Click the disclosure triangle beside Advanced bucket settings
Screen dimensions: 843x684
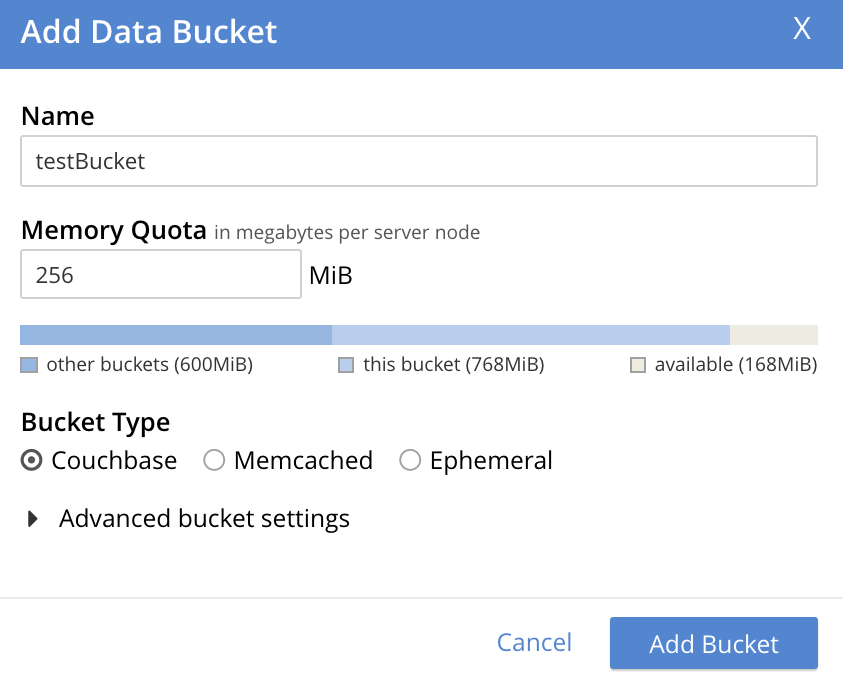[x=33, y=518]
